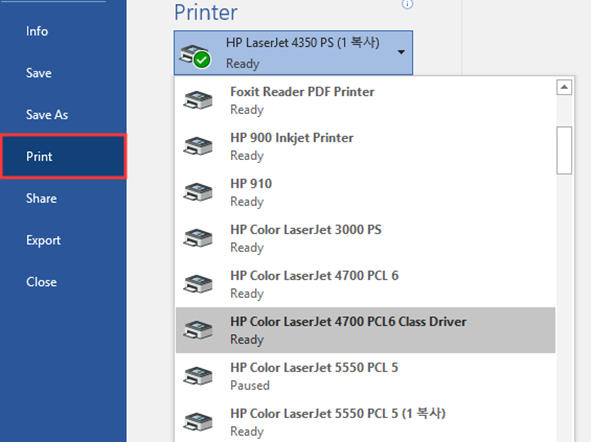Choose HP Color LaserJet 5550 PCL 5 (1 복사)
The image size is (591, 442).
(x=366, y=422)
